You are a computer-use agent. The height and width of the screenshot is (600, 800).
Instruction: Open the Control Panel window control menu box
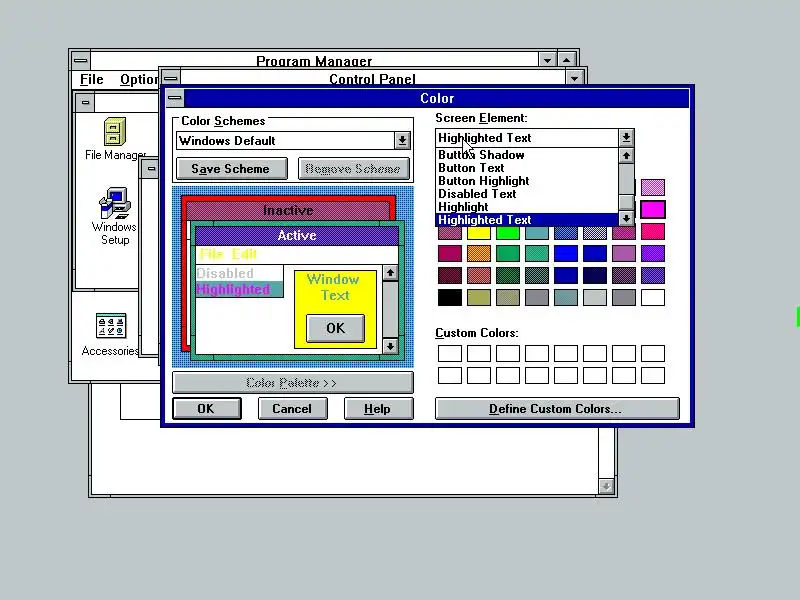pyautogui.click(x=171, y=78)
